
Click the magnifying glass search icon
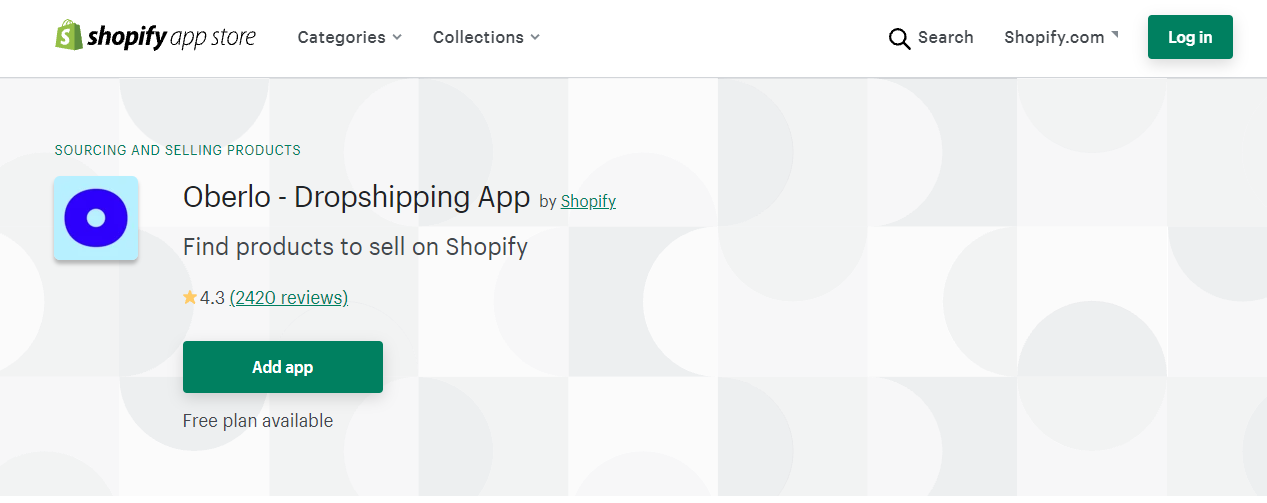(x=899, y=38)
